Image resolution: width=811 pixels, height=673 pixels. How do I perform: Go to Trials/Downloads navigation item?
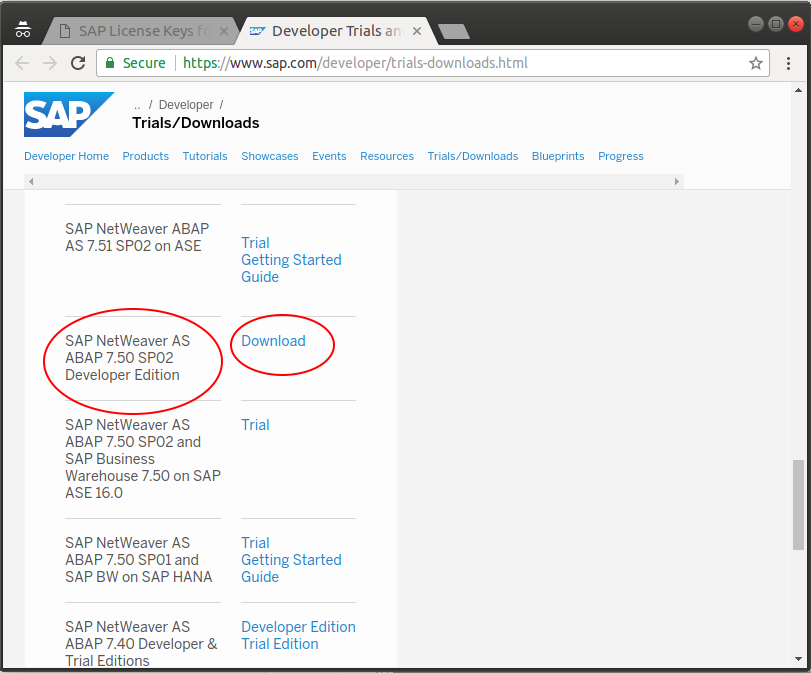tap(473, 156)
